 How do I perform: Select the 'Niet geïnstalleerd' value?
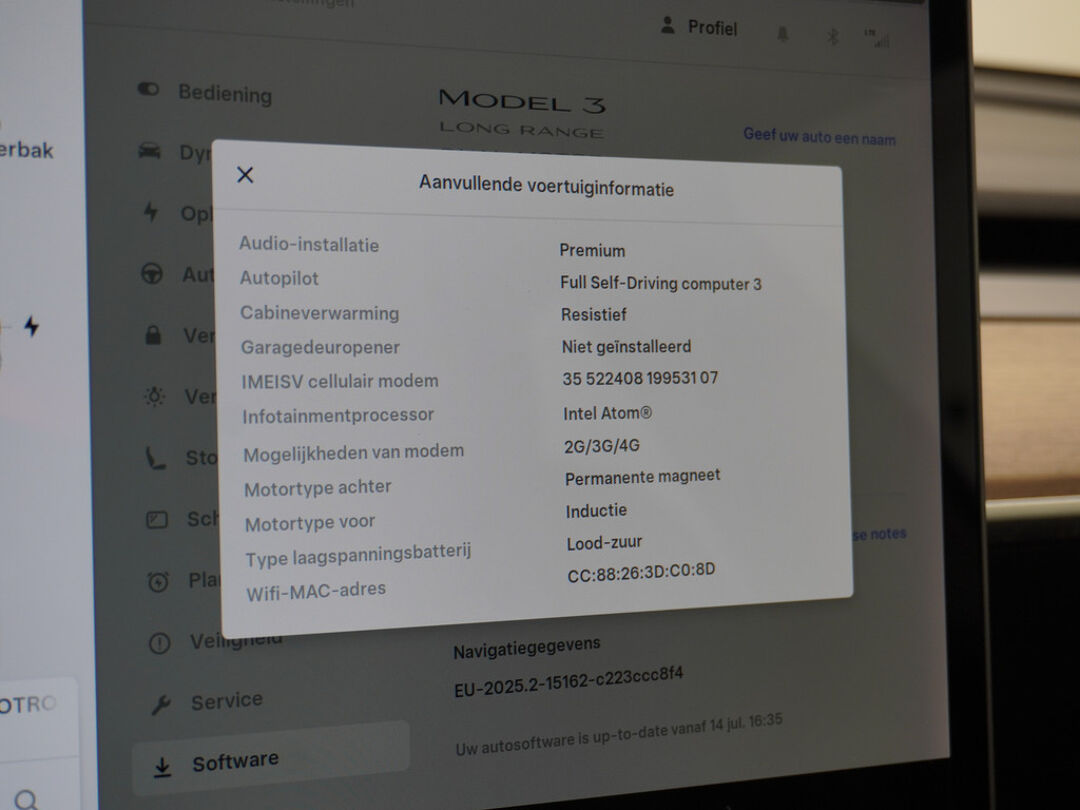(627, 346)
